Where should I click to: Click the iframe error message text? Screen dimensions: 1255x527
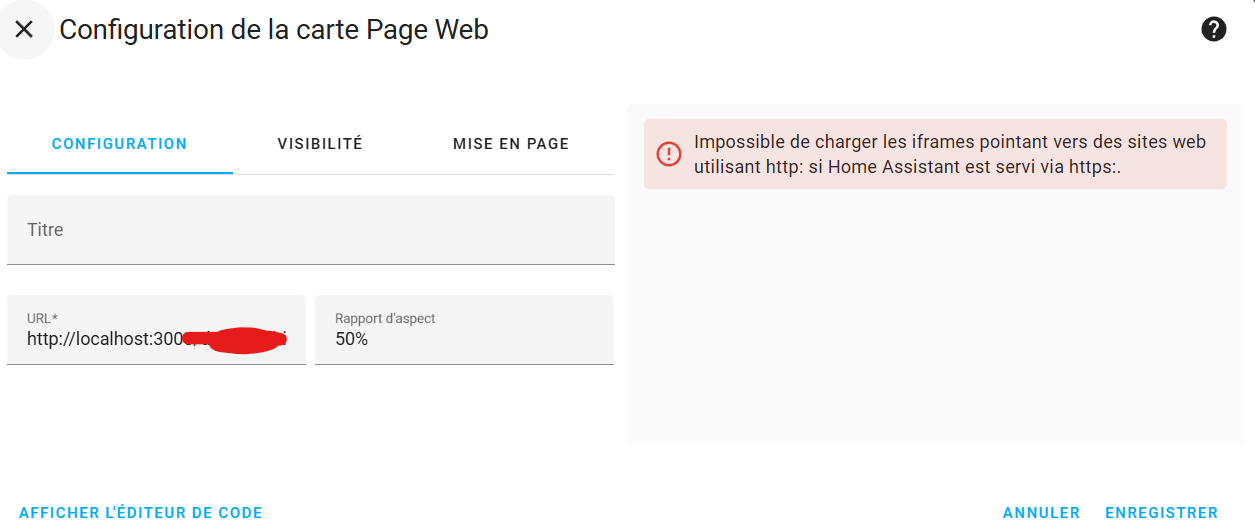click(950, 155)
